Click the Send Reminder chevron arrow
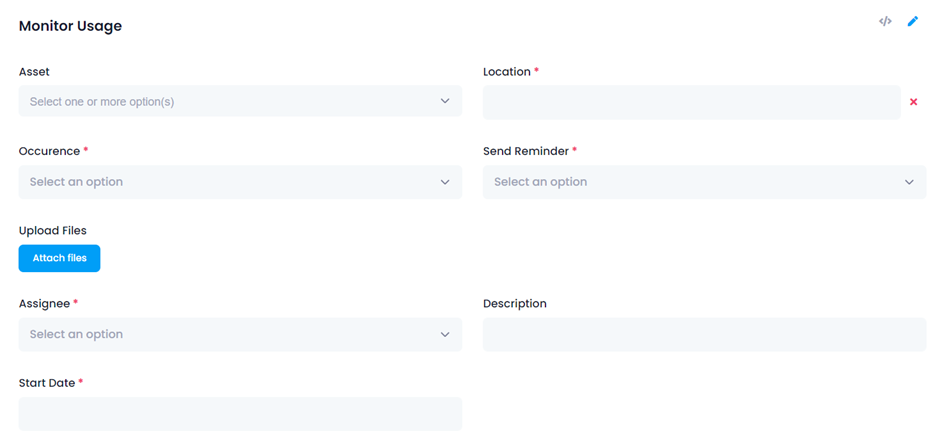Screen dimensions: 940x438 click(909, 182)
